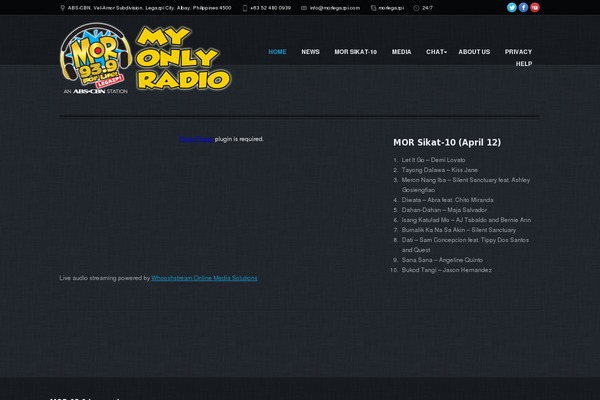Screen dimensions: 600x400
Task: Click the phone icon beside number
Action: coord(245,8)
